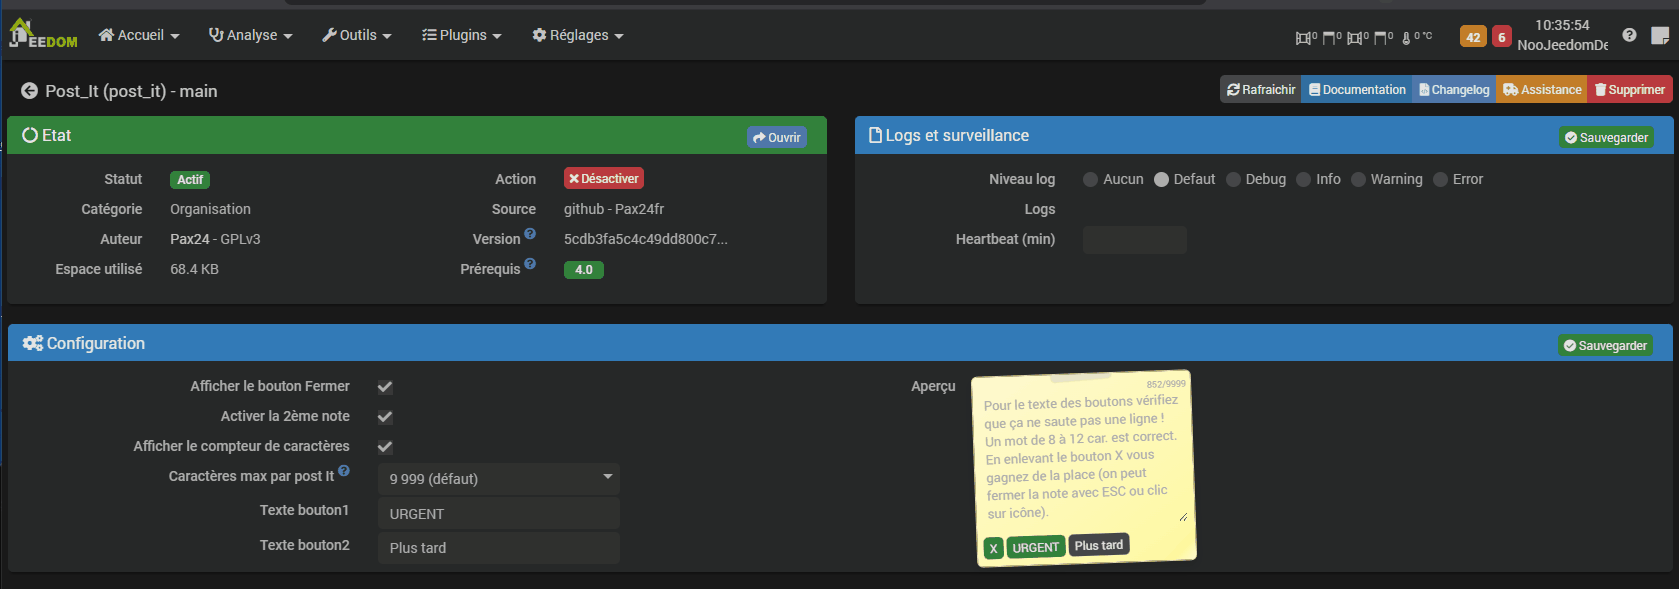Click URGENT button on preview note
This screenshot has width=1679, height=589.
click(1035, 547)
